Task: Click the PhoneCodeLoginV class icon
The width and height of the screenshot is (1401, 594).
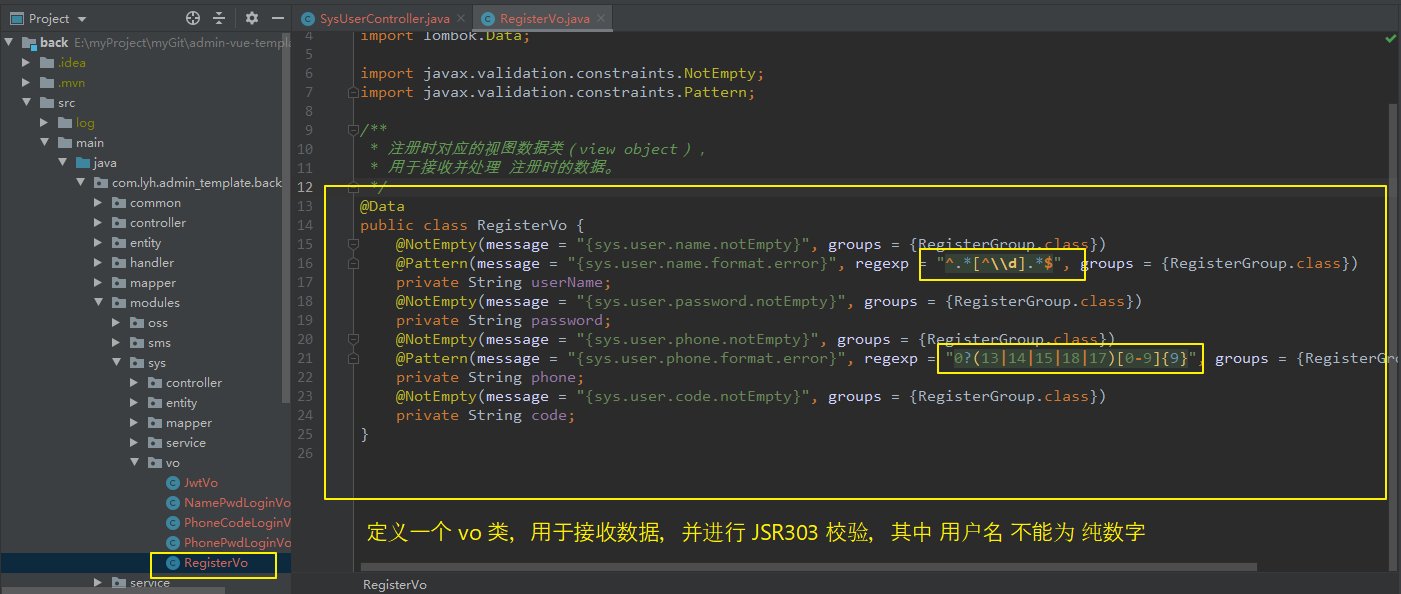Action: tap(173, 523)
